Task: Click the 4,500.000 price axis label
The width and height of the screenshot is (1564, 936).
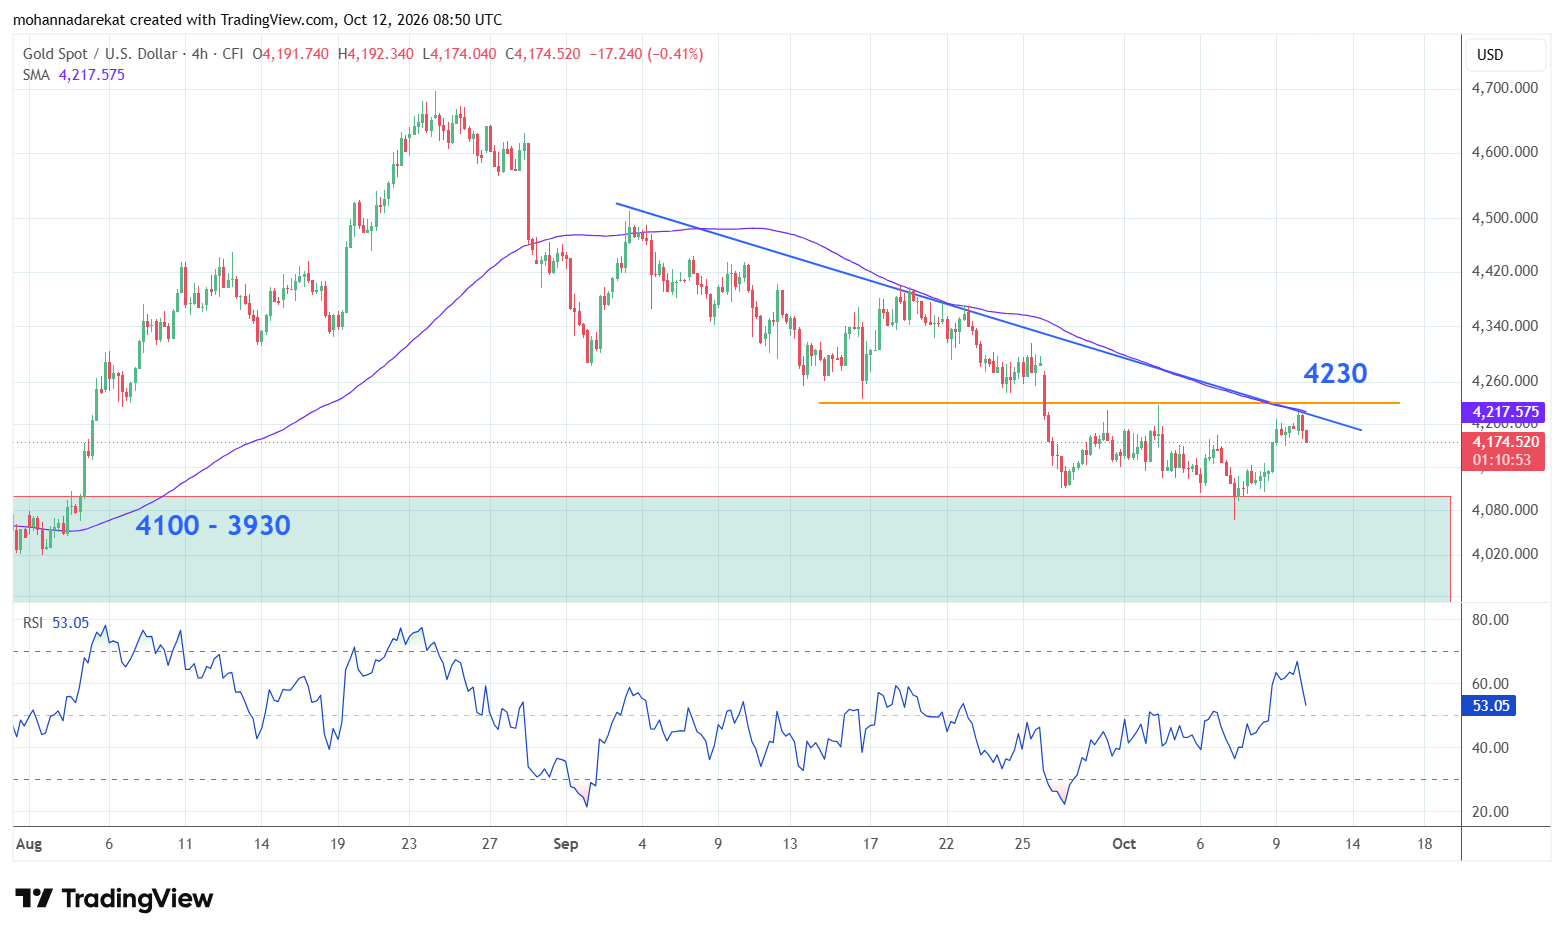Action: coord(1505,218)
